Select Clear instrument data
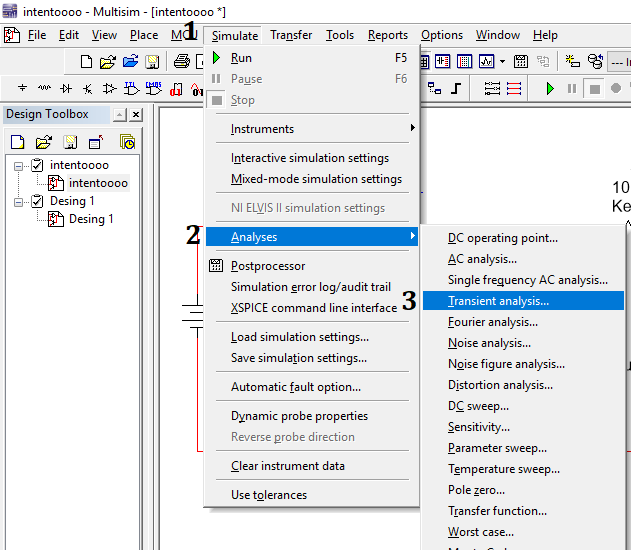Image resolution: width=631 pixels, height=550 pixels. [x=312, y=466]
